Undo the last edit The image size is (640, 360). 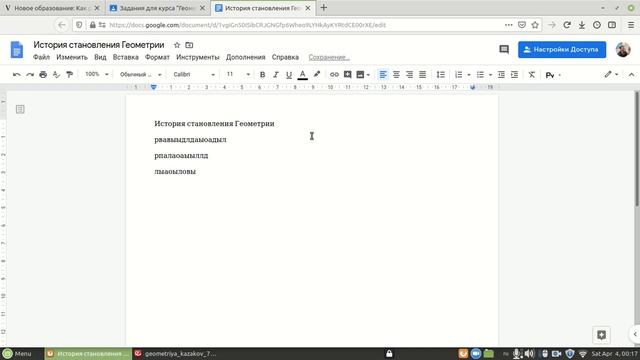click(17, 75)
